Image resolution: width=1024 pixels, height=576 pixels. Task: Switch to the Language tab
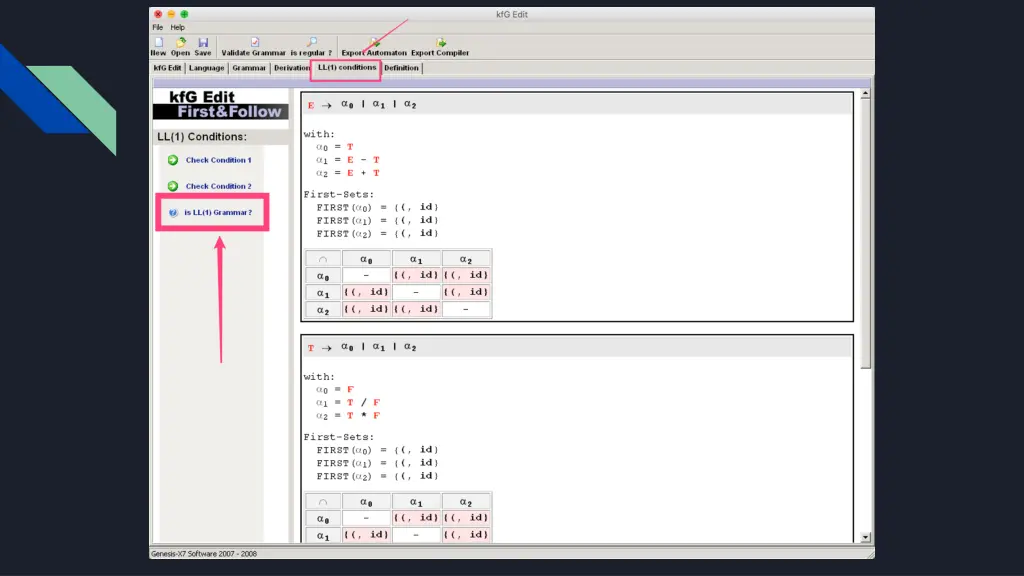[x=206, y=68]
